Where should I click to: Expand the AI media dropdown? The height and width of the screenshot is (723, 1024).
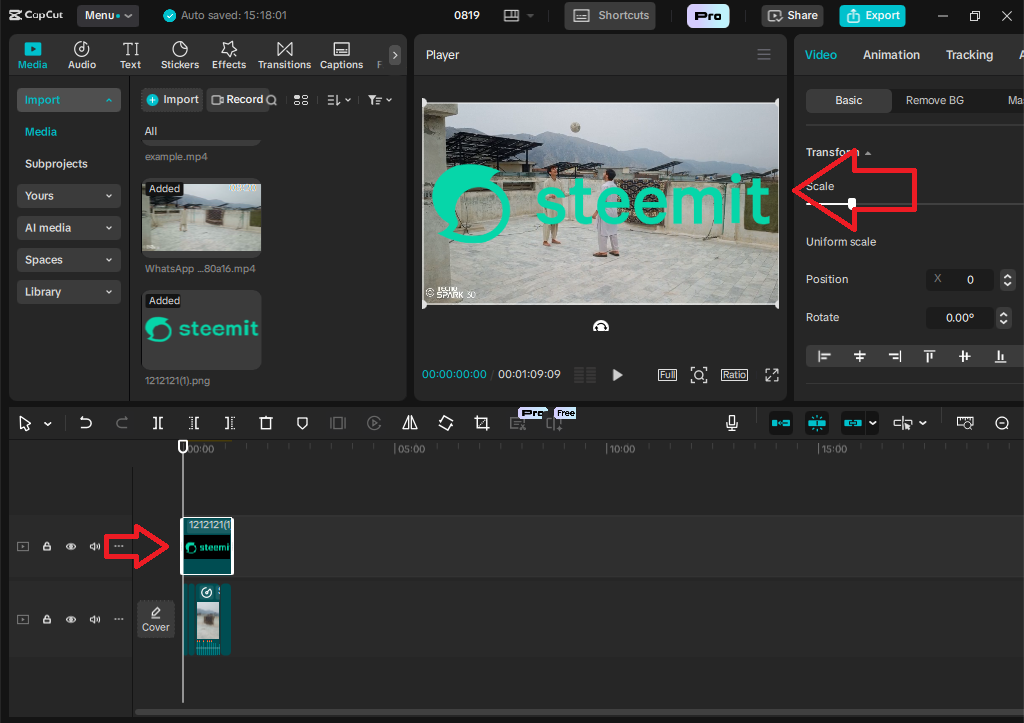tap(68, 228)
